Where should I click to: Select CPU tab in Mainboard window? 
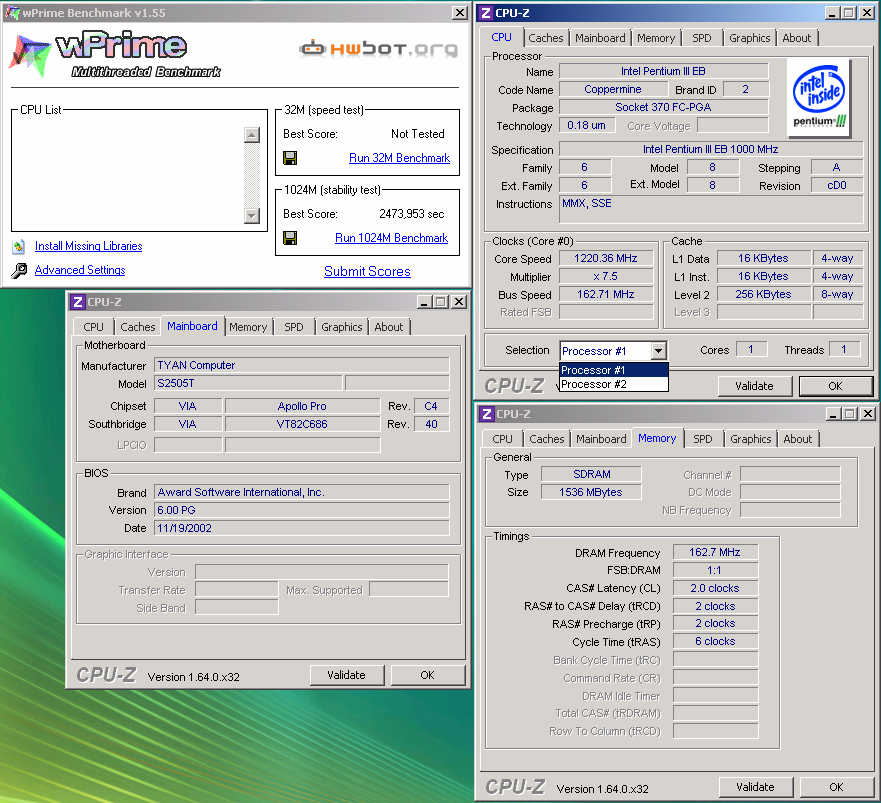[x=93, y=327]
